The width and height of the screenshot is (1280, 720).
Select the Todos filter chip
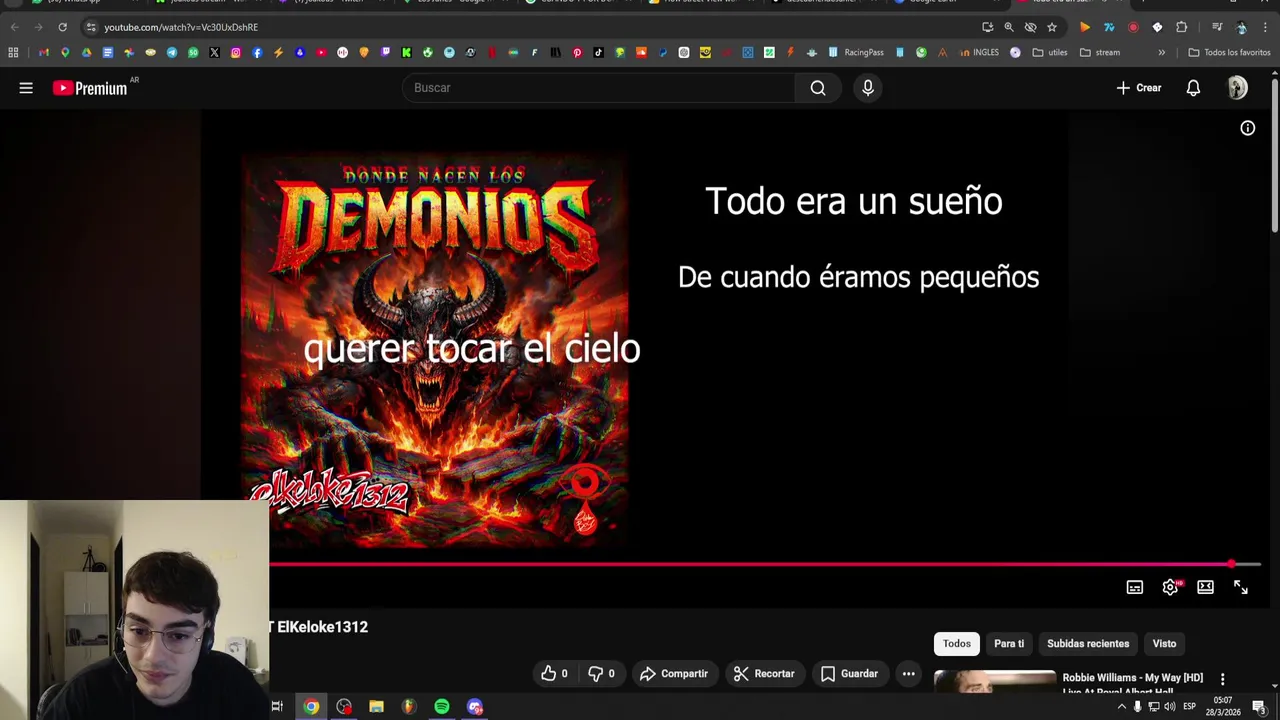click(957, 644)
